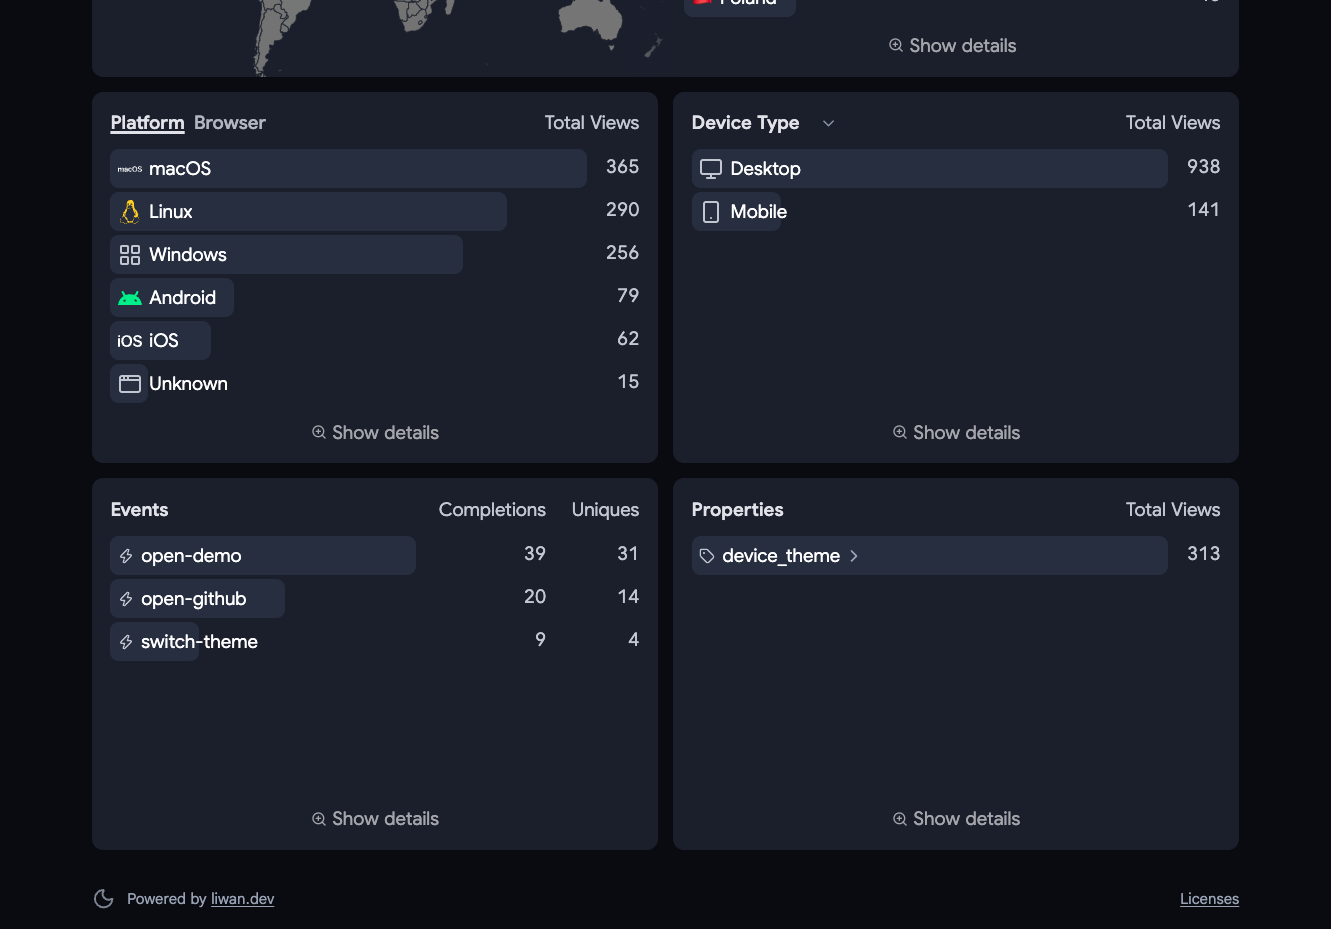This screenshot has height=929, width=1331.
Task: Open the Device Type dropdown chevron
Action: 828,123
